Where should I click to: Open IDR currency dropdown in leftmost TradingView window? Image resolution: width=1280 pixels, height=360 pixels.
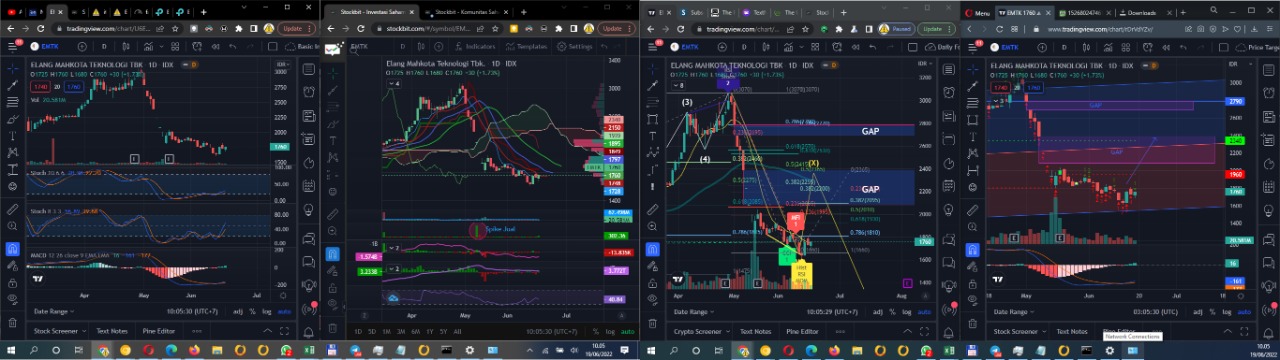coord(283,64)
